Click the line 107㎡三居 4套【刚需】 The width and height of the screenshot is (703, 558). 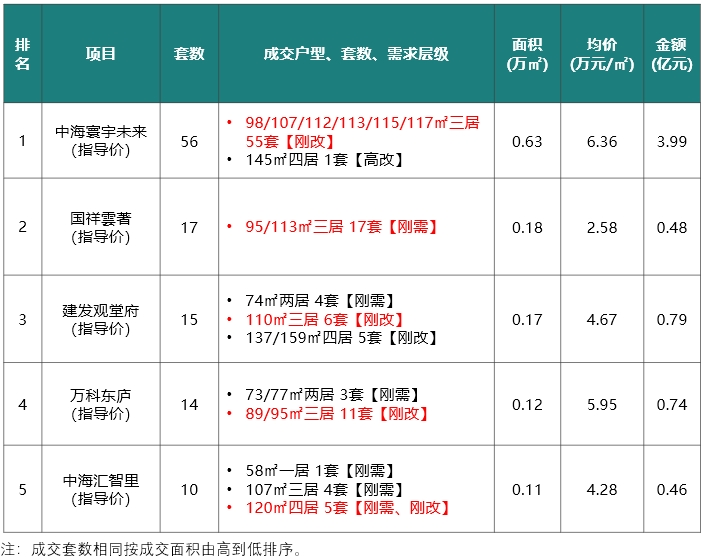325,489
